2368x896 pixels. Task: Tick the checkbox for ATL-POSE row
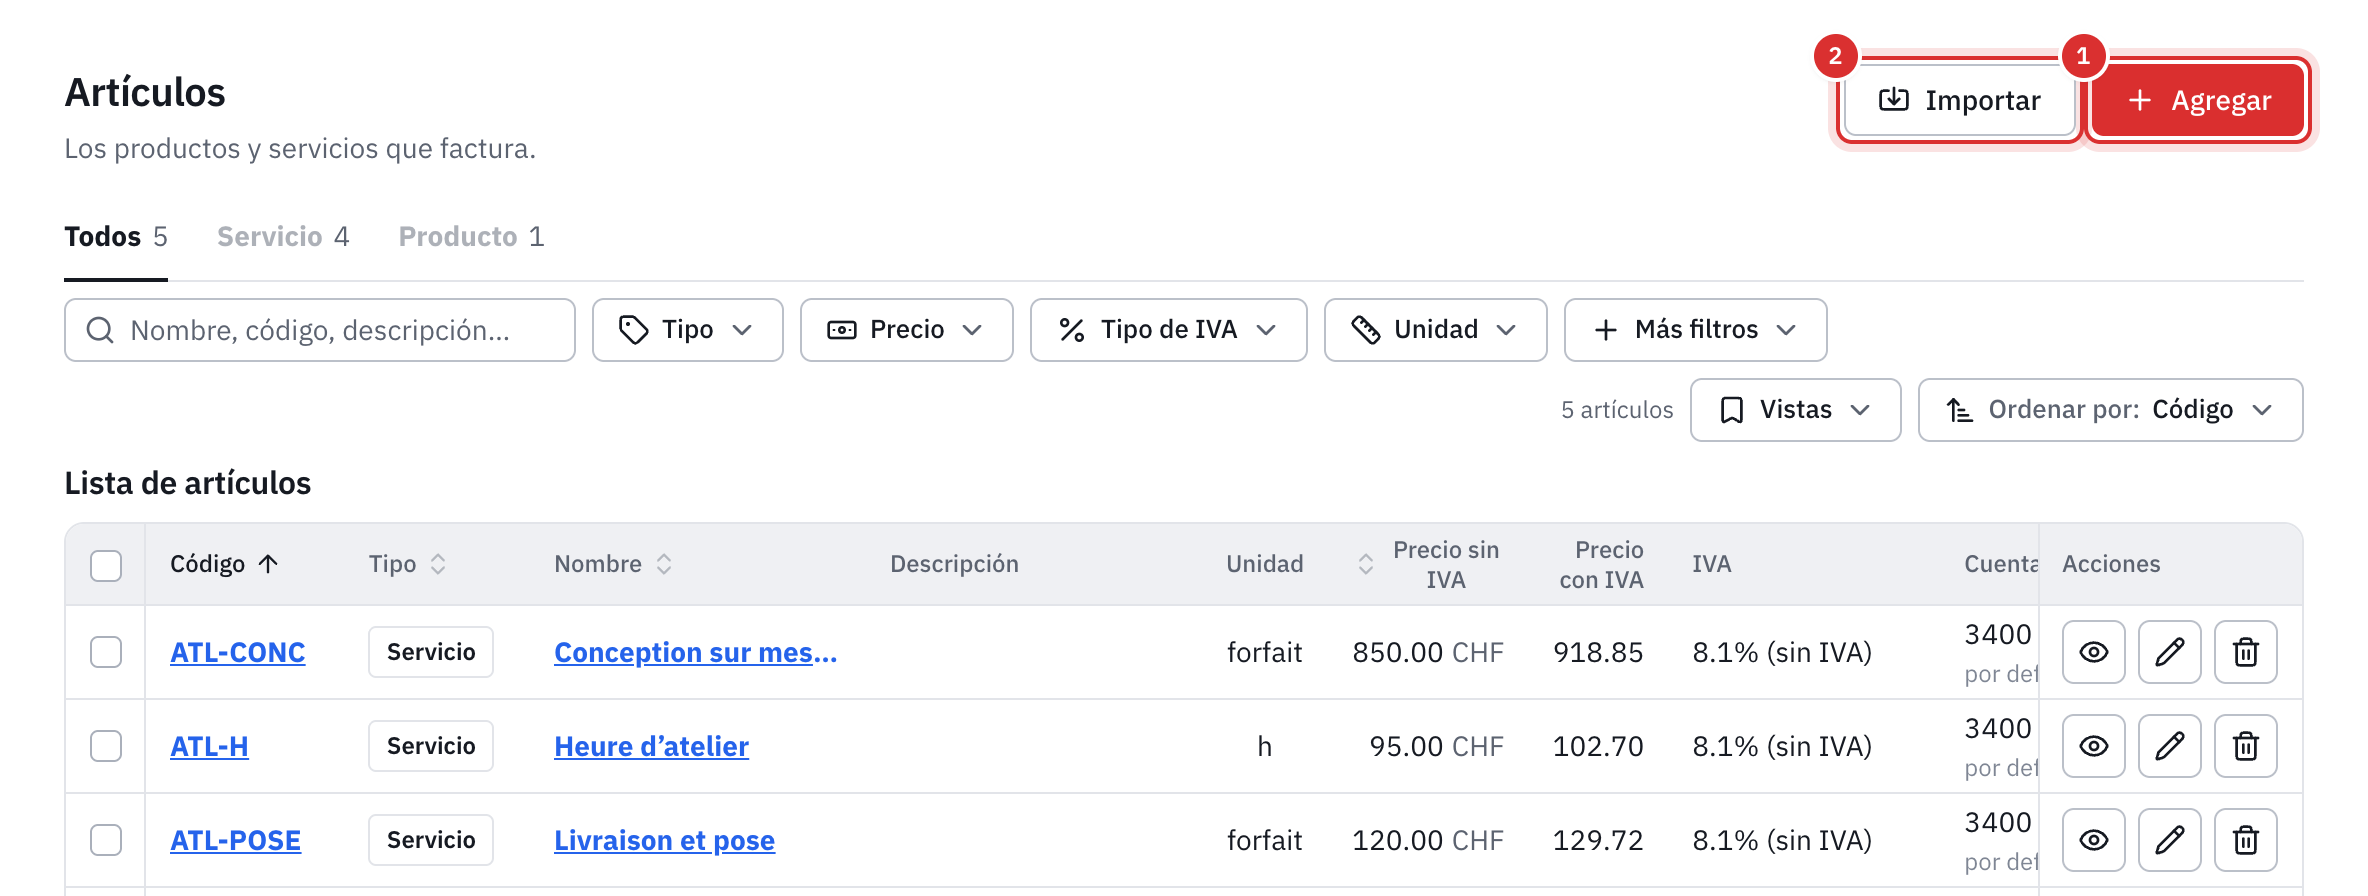click(x=106, y=840)
